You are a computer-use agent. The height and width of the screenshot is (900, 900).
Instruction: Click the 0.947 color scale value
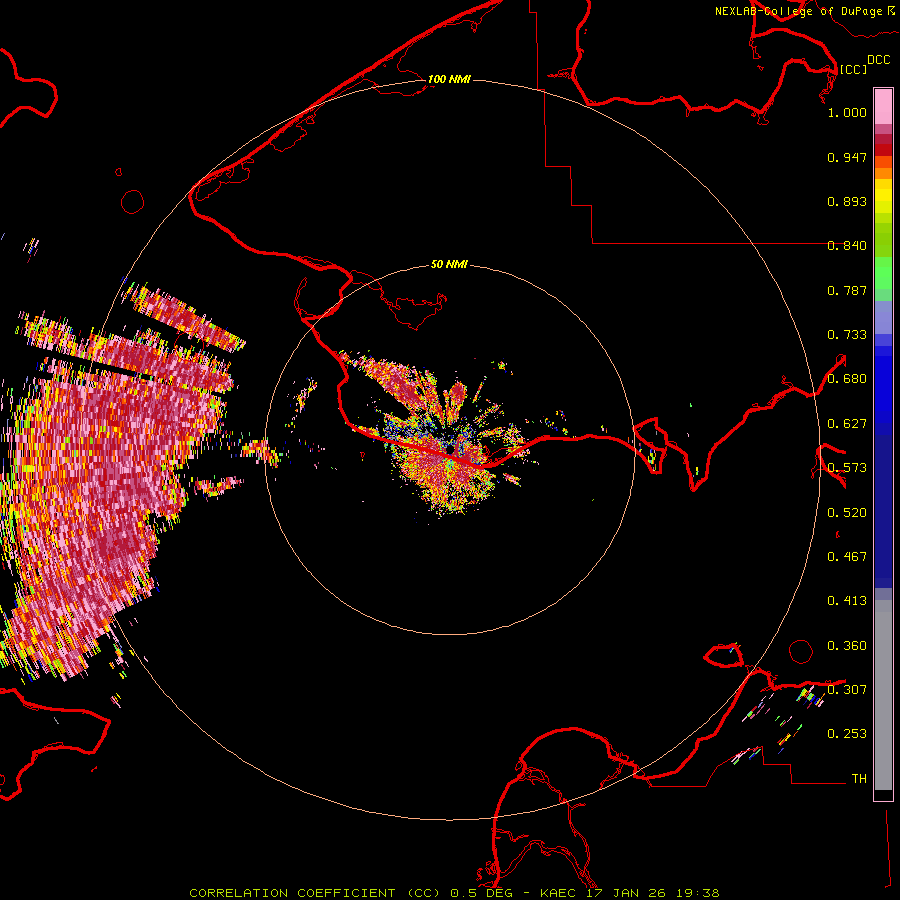(x=847, y=157)
